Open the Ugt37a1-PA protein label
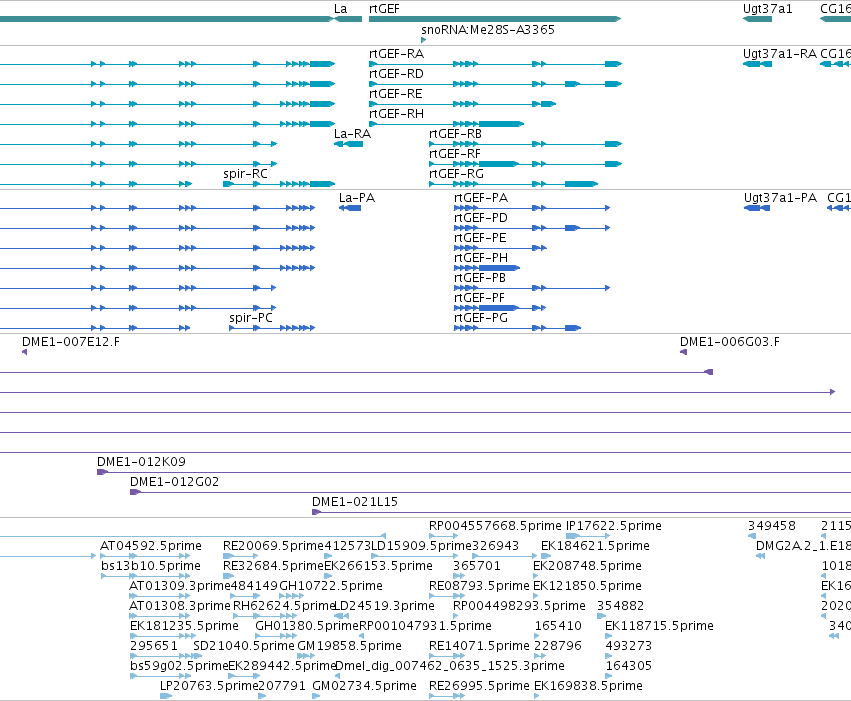The image size is (851, 701). pyautogui.click(x=780, y=198)
